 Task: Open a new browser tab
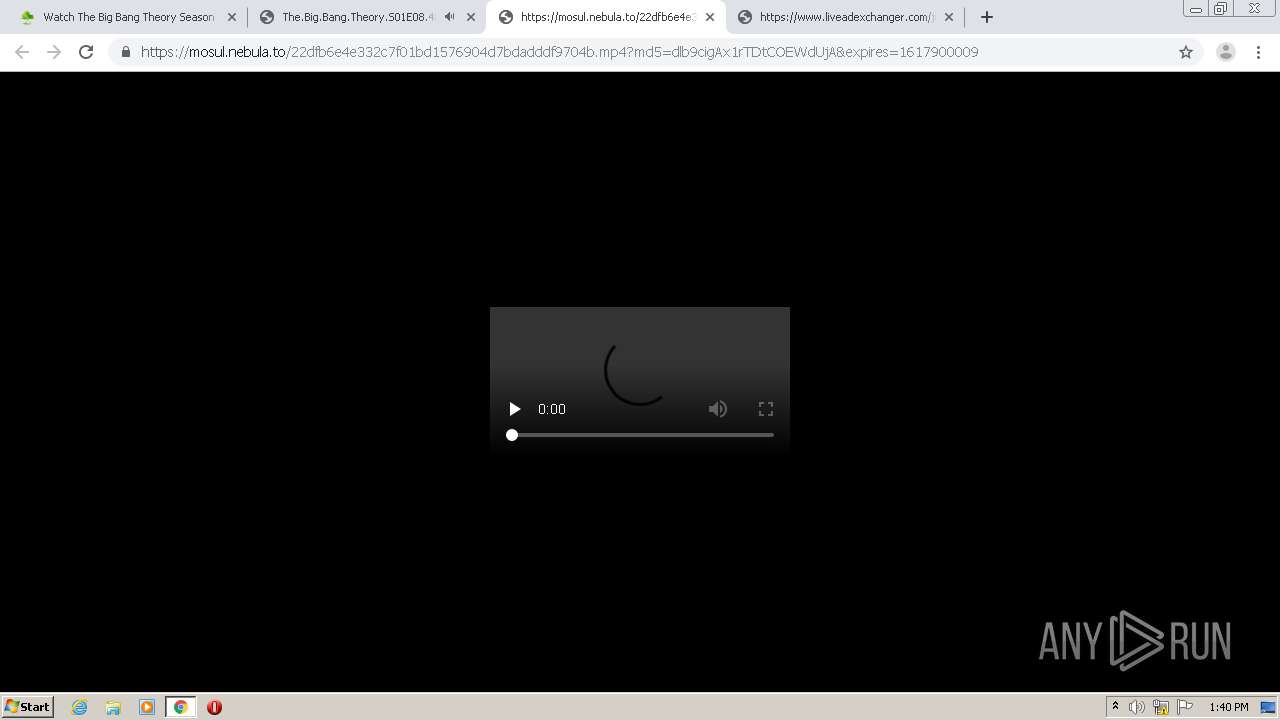click(x=987, y=17)
